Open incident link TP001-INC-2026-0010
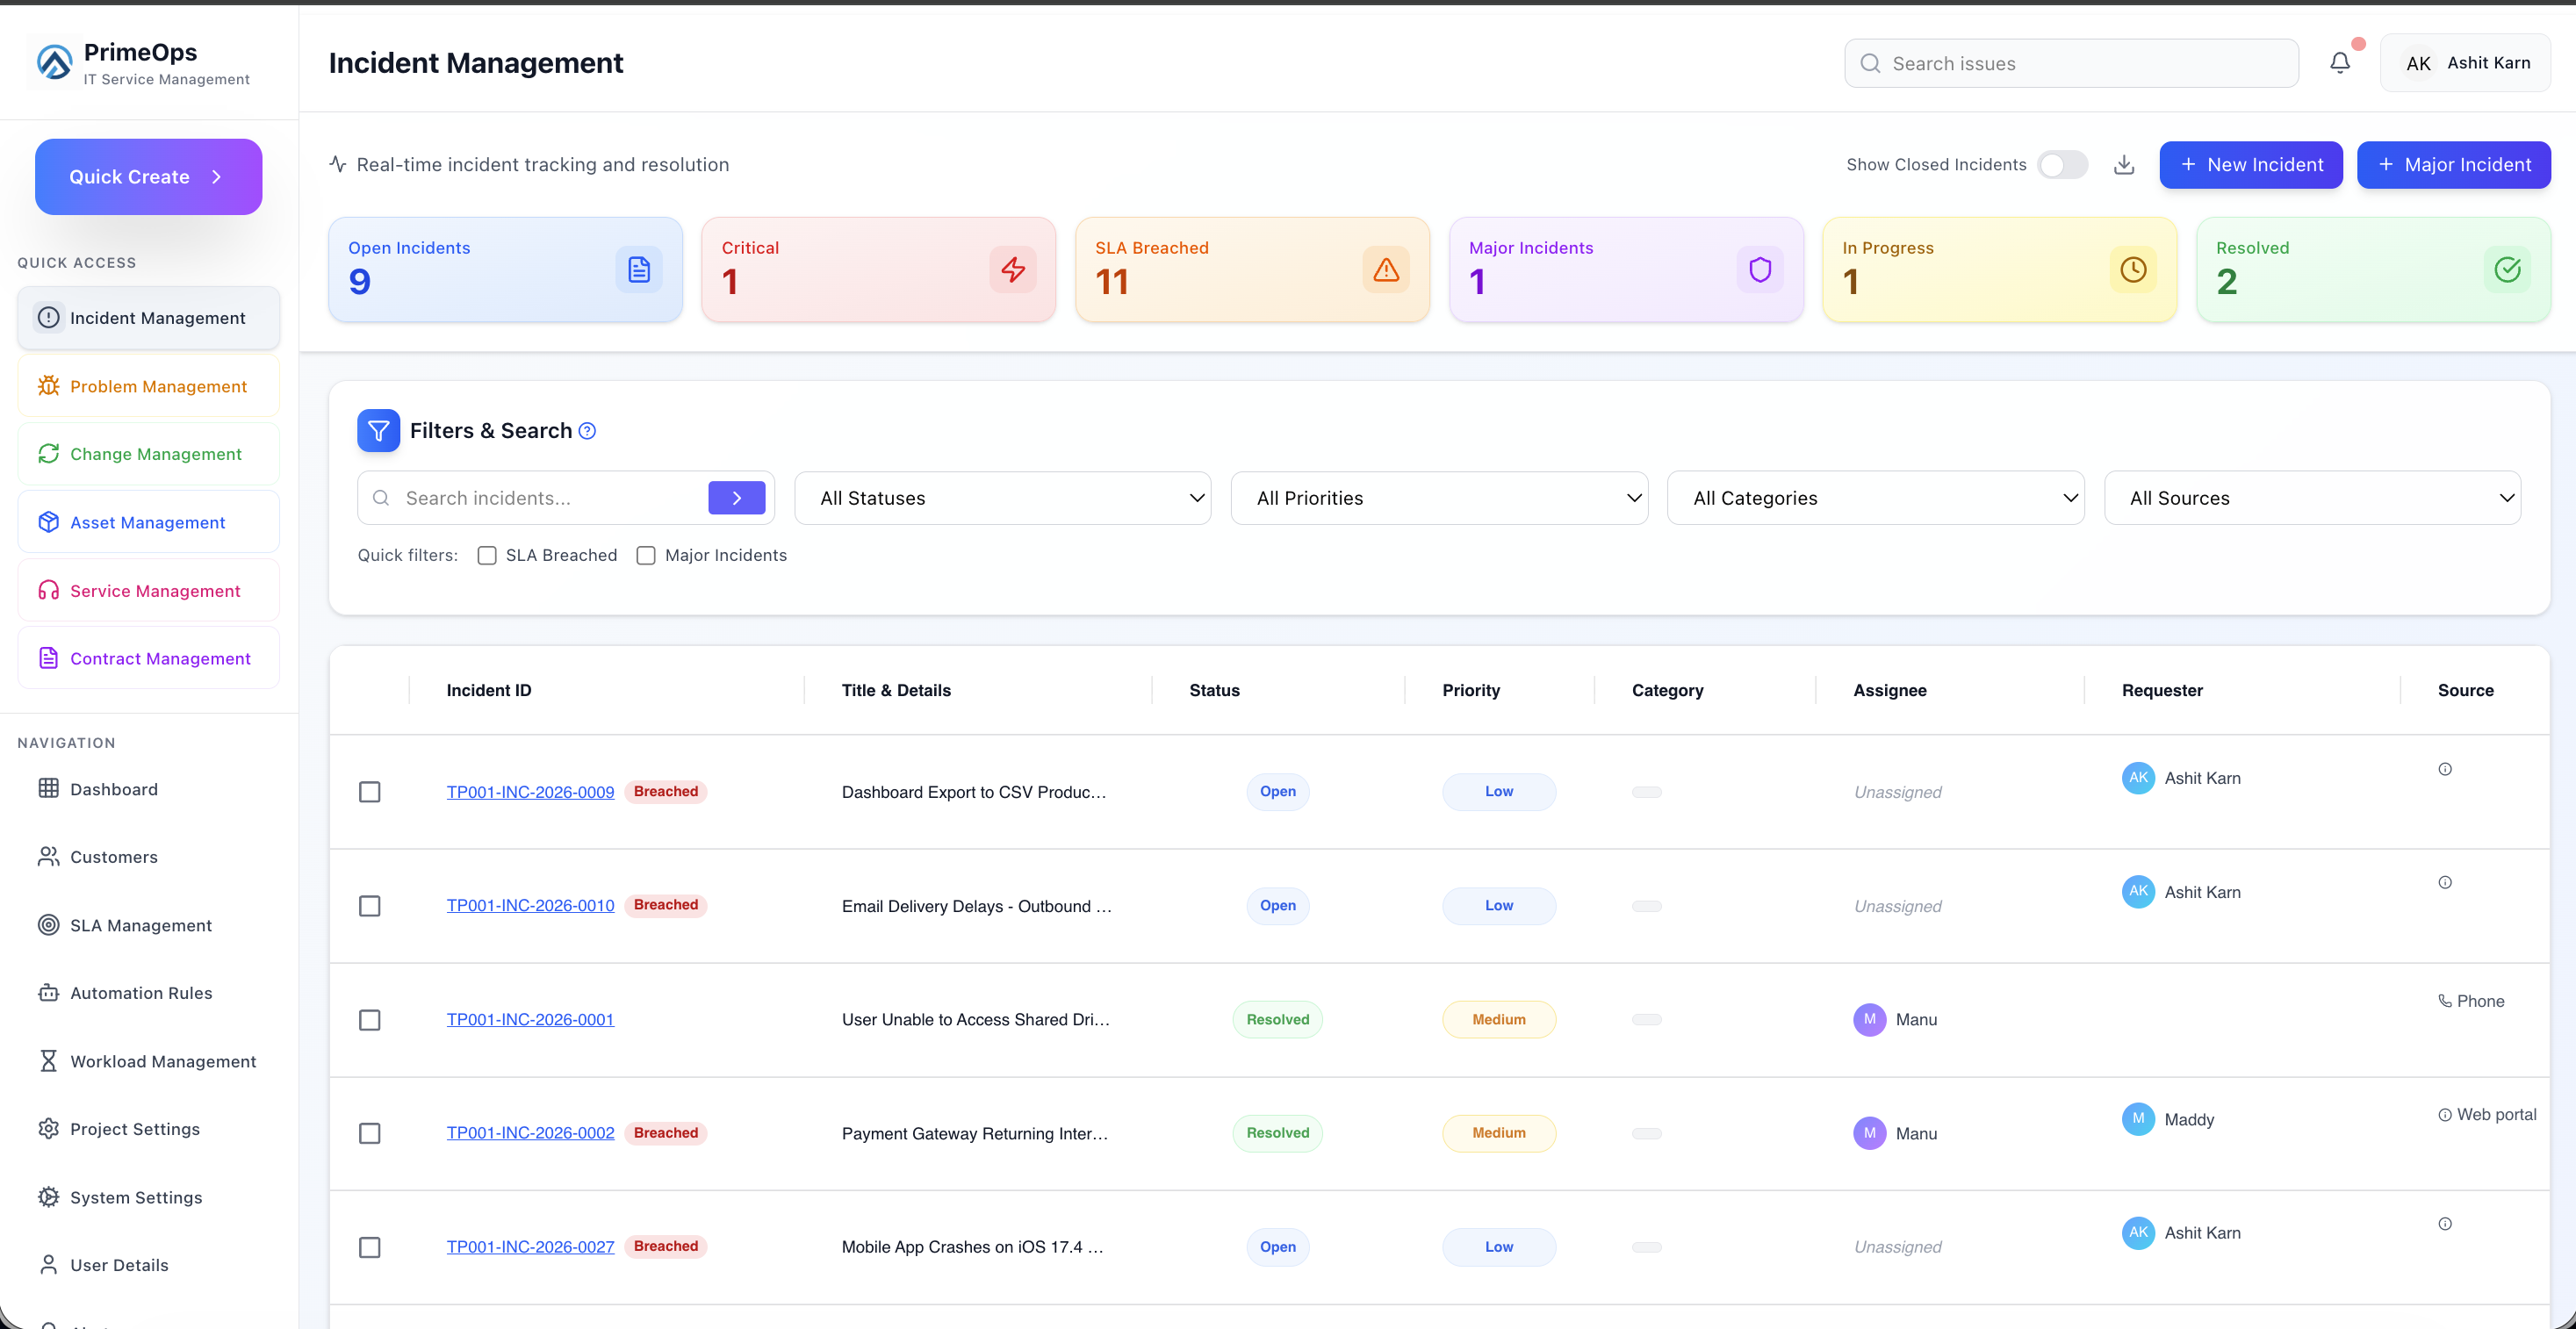Viewport: 2576px width, 1329px height. [x=530, y=906]
